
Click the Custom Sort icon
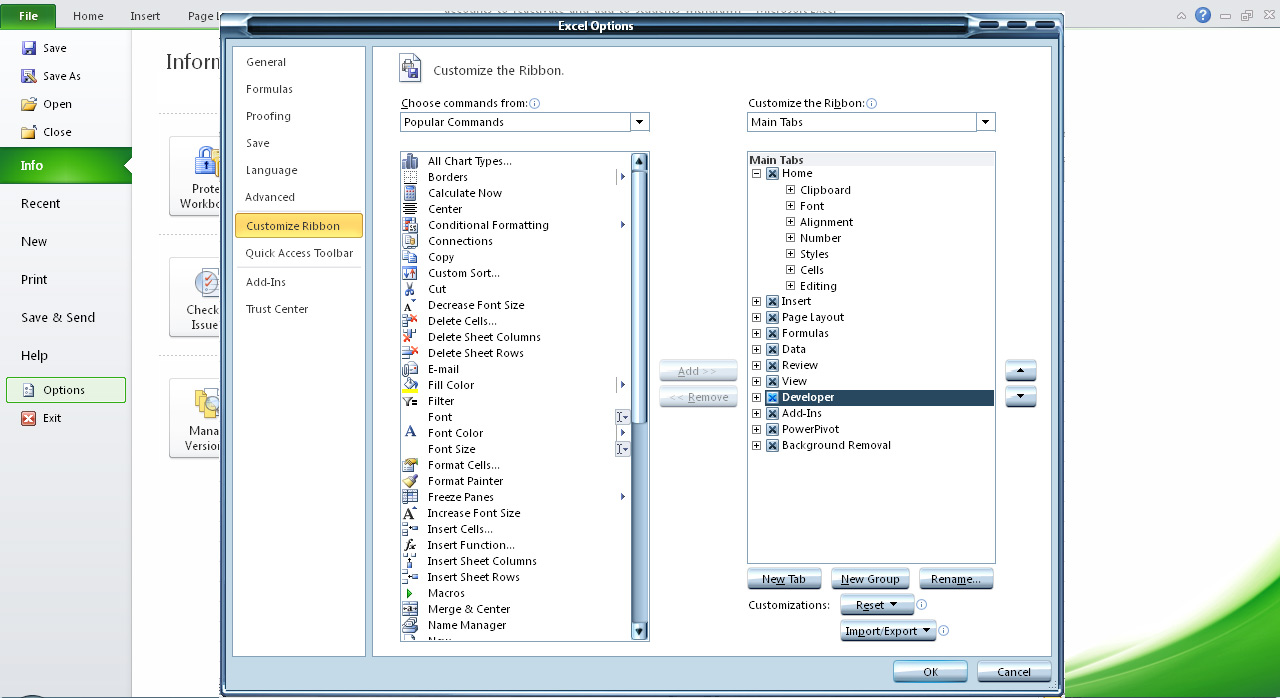(410, 273)
